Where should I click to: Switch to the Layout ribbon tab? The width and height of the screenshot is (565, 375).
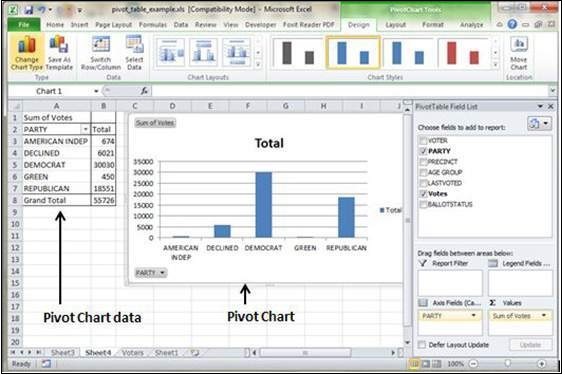(x=395, y=25)
